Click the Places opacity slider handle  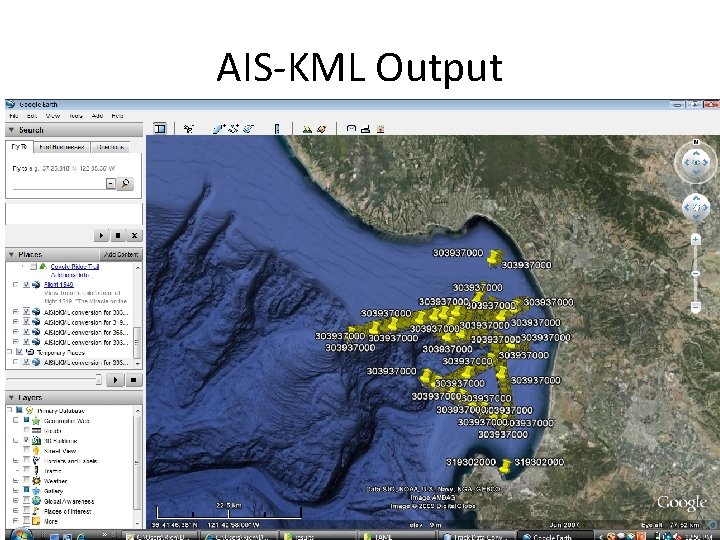coord(98,380)
